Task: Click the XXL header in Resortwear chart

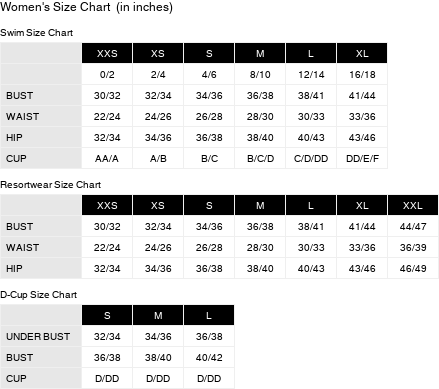Action: coord(413,205)
